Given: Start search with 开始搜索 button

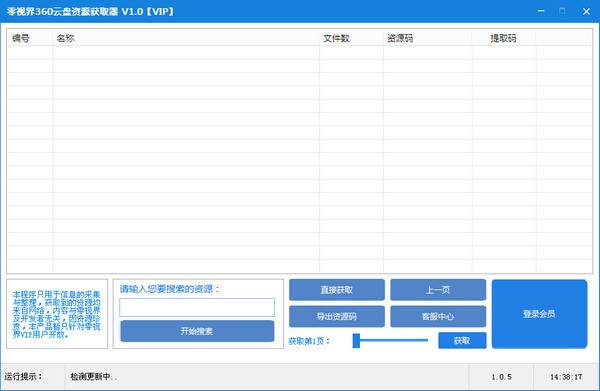Looking at the screenshot, I should pos(197,331).
